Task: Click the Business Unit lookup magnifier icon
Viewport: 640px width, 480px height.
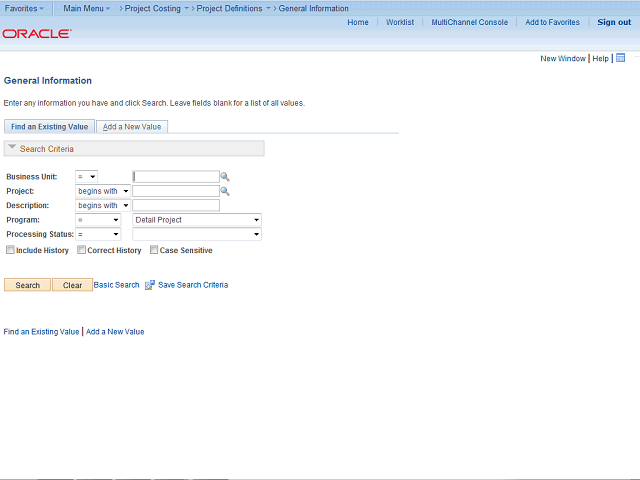Action: pyautogui.click(x=225, y=177)
